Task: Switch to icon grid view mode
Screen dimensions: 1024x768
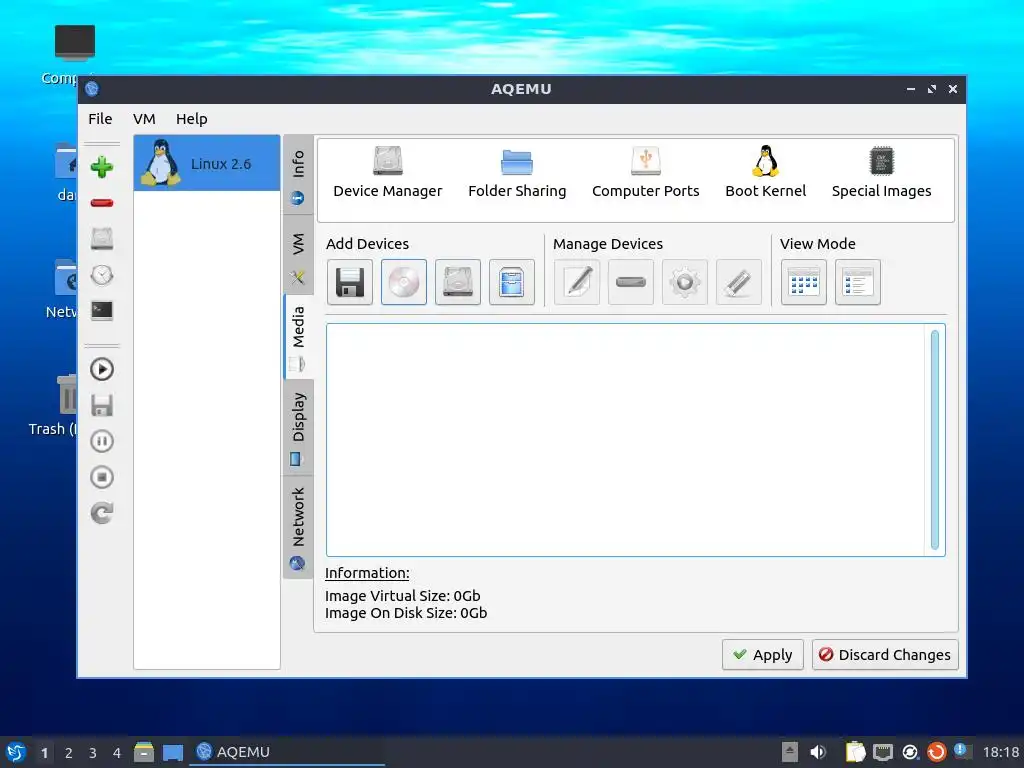Action: click(804, 282)
